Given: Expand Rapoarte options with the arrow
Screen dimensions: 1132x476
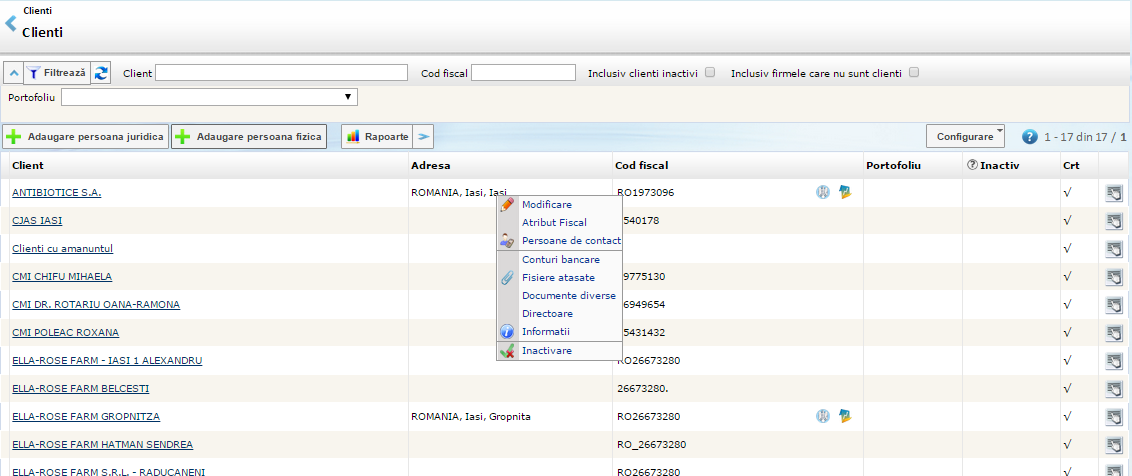Looking at the screenshot, I should click(x=424, y=137).
